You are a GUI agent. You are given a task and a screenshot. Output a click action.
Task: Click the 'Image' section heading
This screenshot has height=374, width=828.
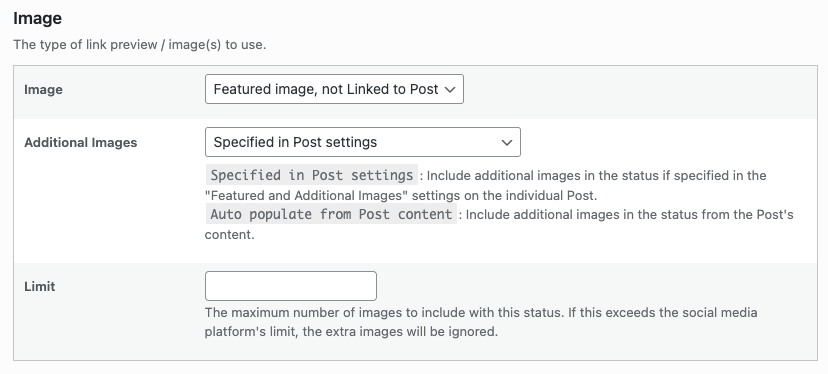click(x=37, y=18)
